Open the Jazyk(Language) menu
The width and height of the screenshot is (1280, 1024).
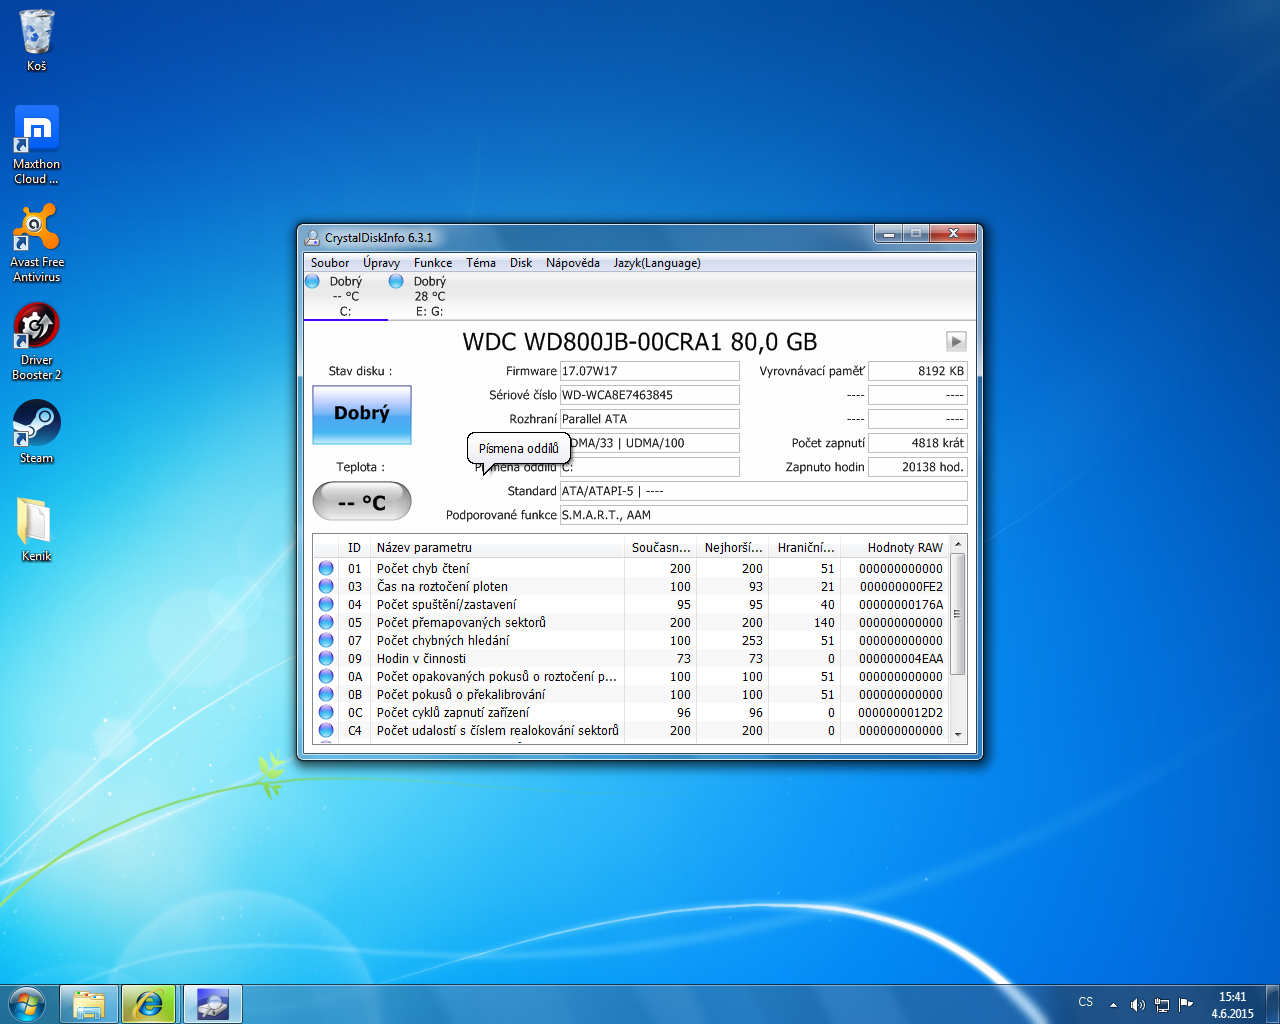pos(657,263)
